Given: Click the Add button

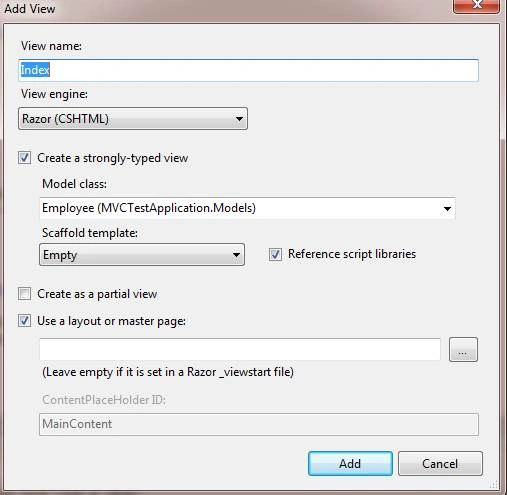Looking at the screenshot, I should [x=350, y=464].
